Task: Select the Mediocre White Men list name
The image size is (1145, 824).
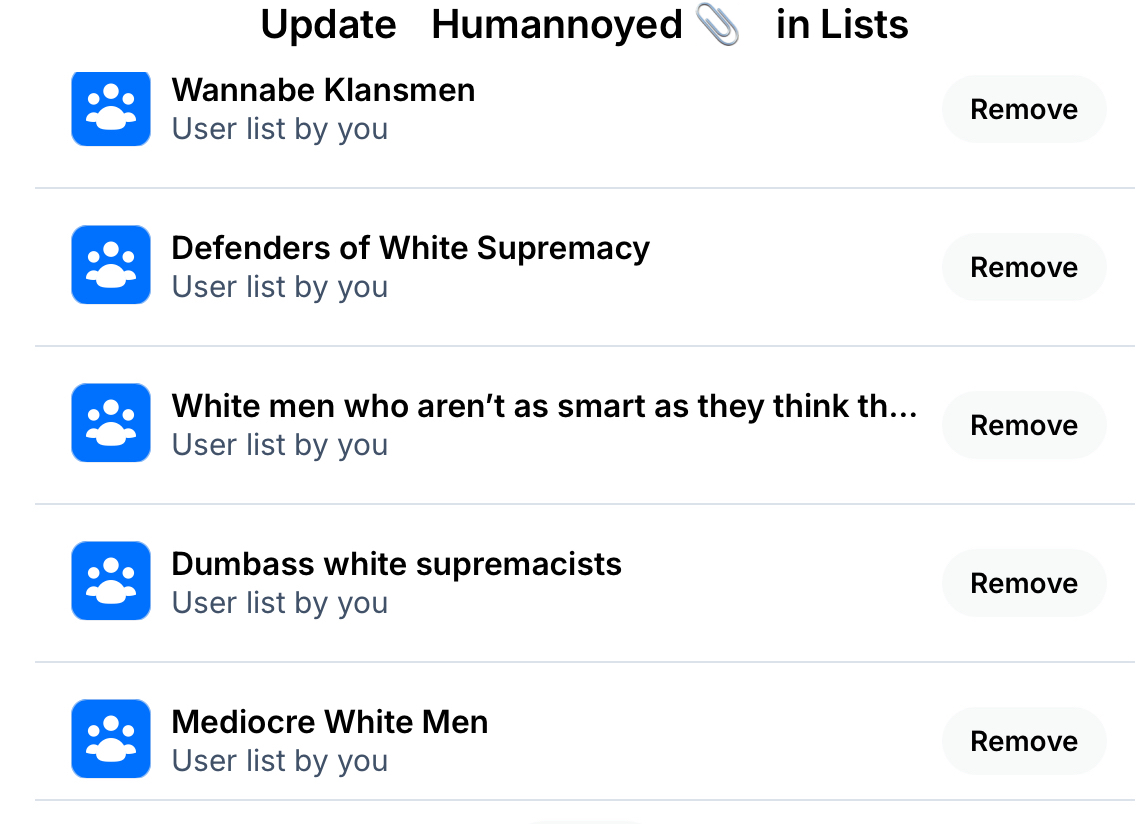Action: coord(330,722)
